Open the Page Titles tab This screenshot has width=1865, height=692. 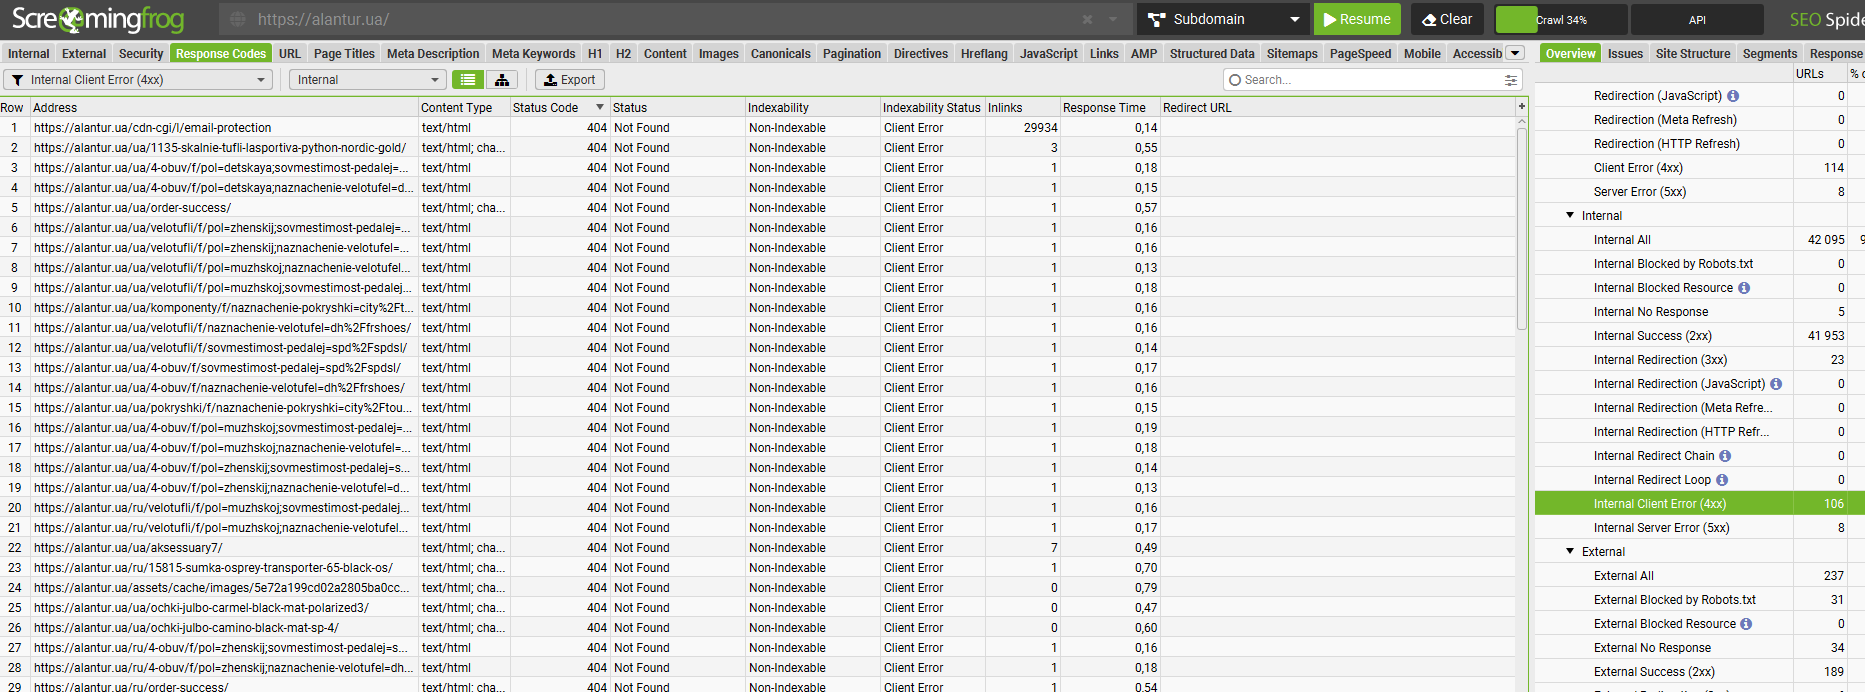[x=344, y=54]
